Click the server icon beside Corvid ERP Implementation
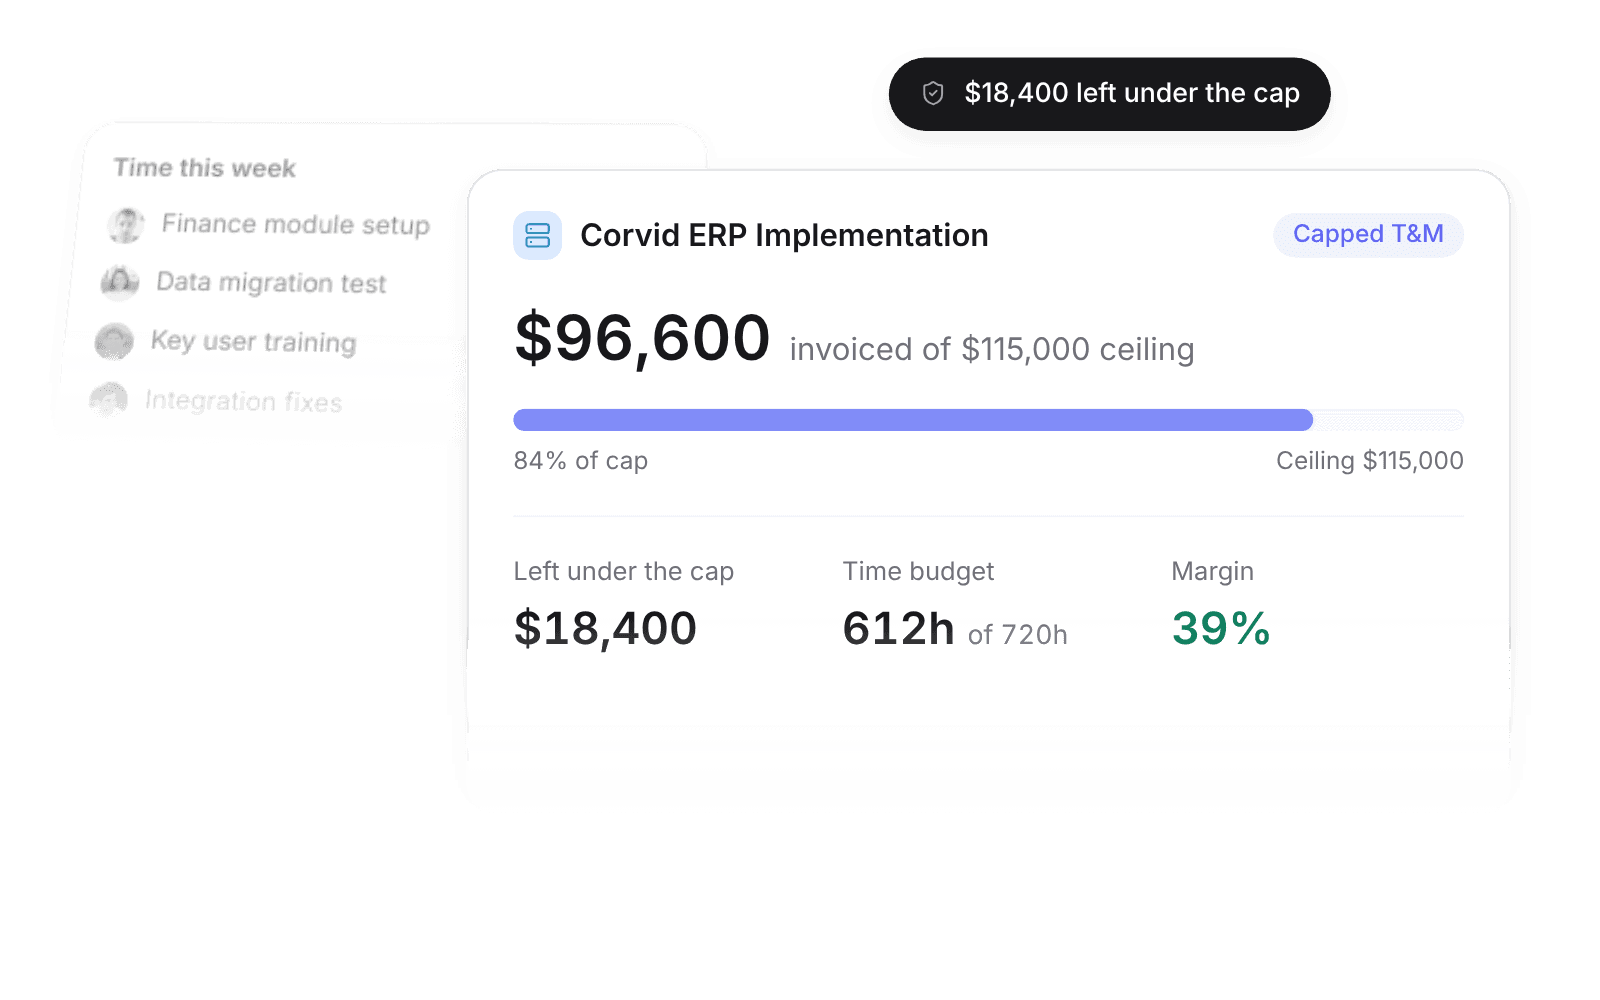This screenshot has width=1600, height=1000. pyautogui.click(x=537, y=236)
